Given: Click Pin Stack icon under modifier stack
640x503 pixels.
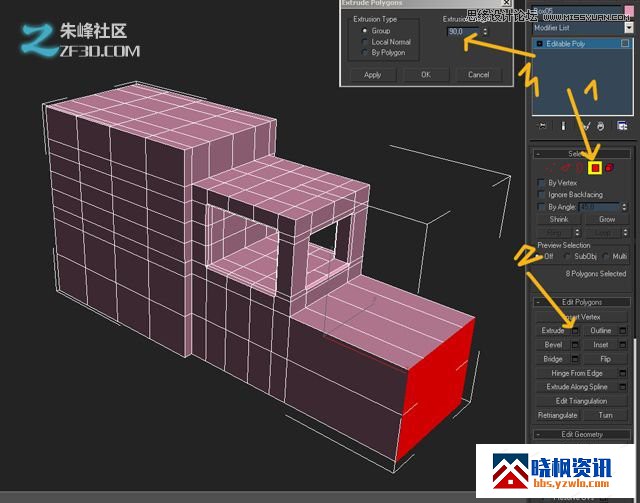Looking at the screenshot, I should 543,126.
